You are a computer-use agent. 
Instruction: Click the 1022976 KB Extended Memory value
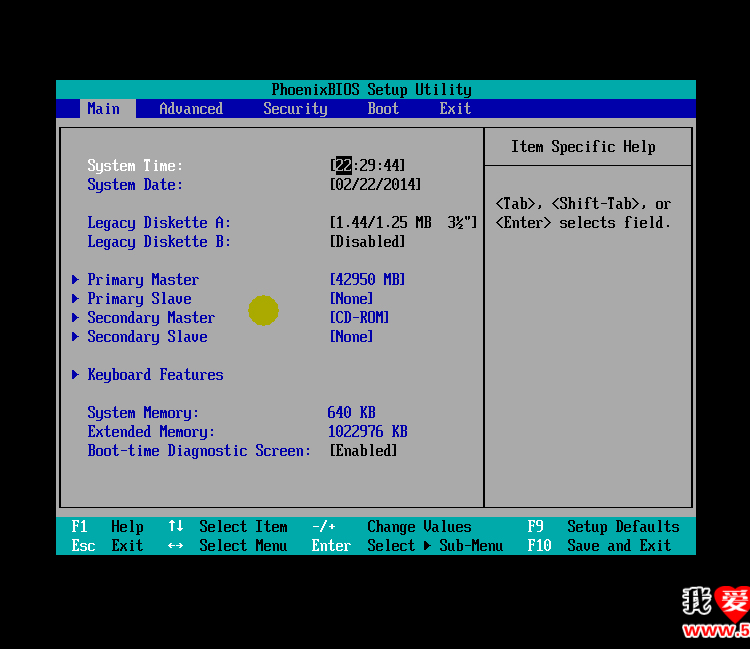367,431
